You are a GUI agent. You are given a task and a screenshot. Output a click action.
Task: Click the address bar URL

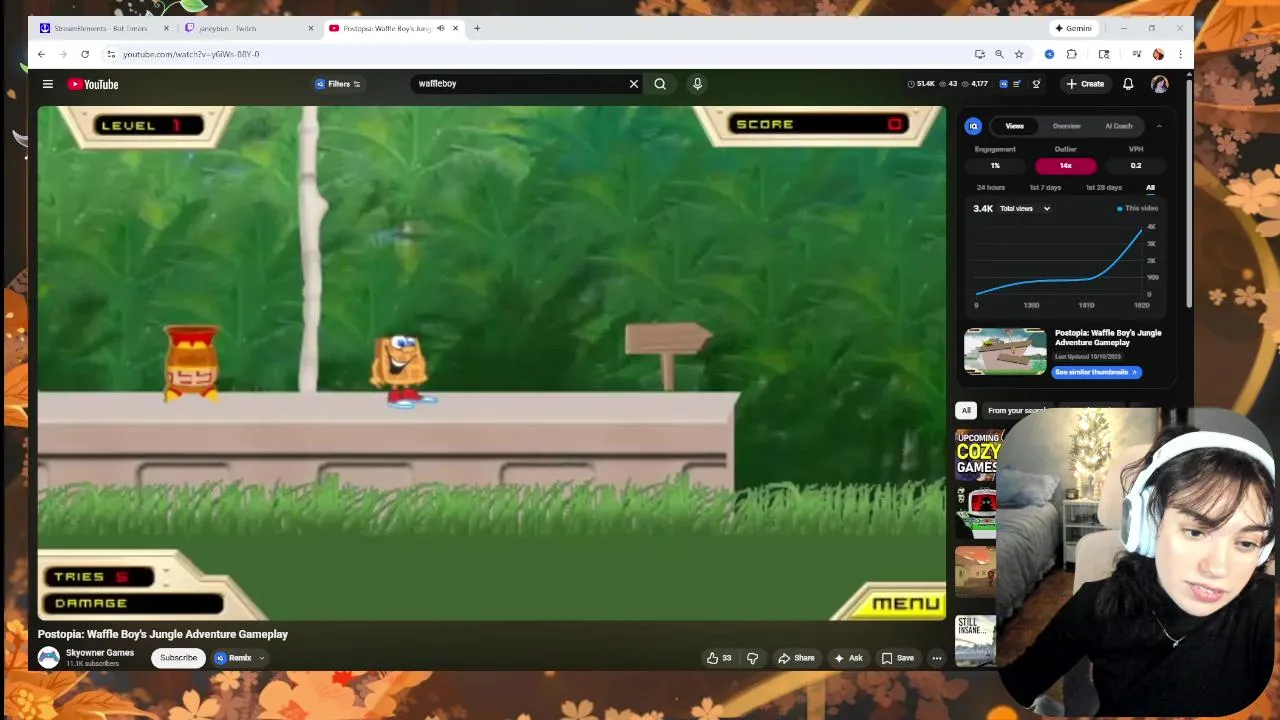pos(191,54)
